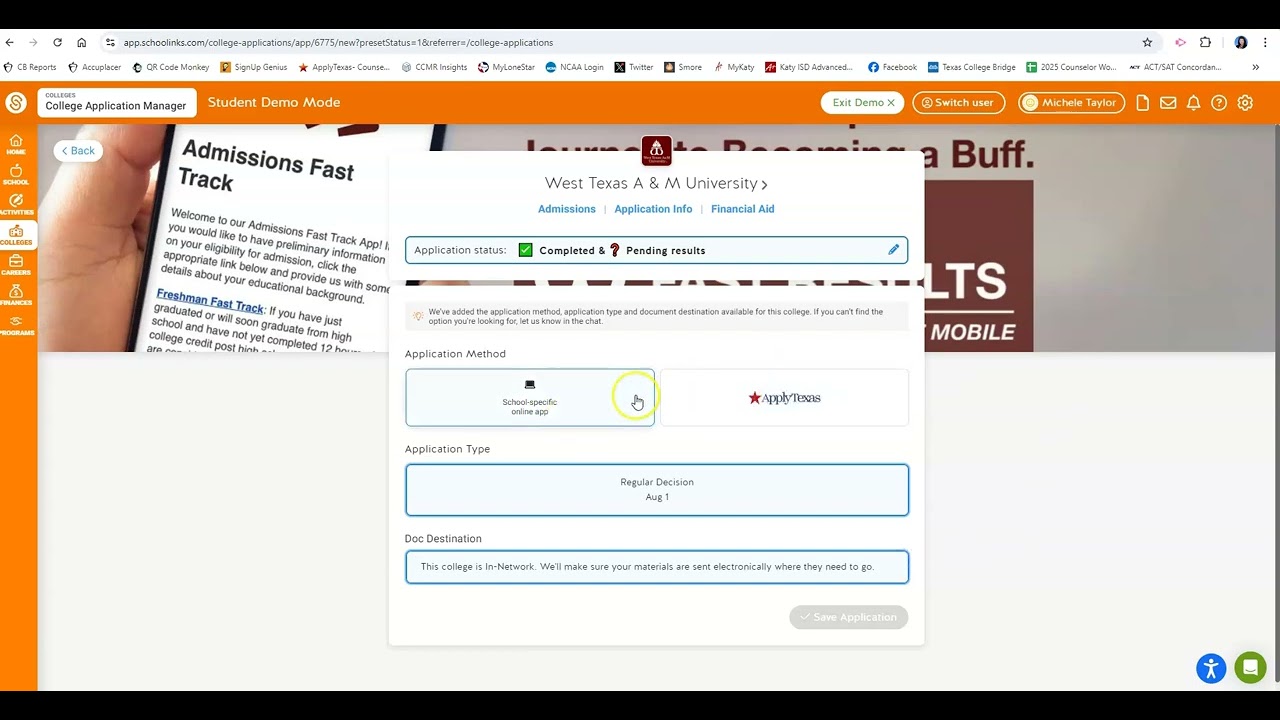Image resolution: width=1280 pixels, height=720 pixels.
Task: Open the Accuplacer bookmark
Action: point(94,67)
